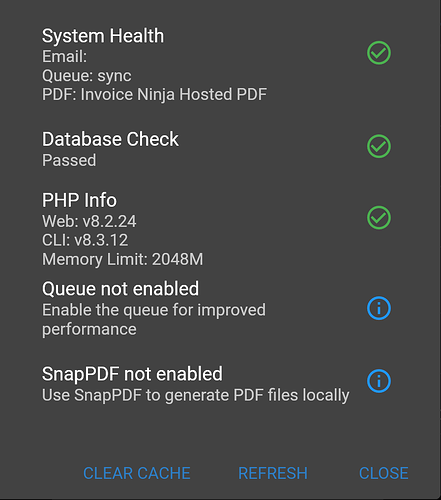
Task: Click the 'Passed' database status text
Action: click(x=69, y=160)
